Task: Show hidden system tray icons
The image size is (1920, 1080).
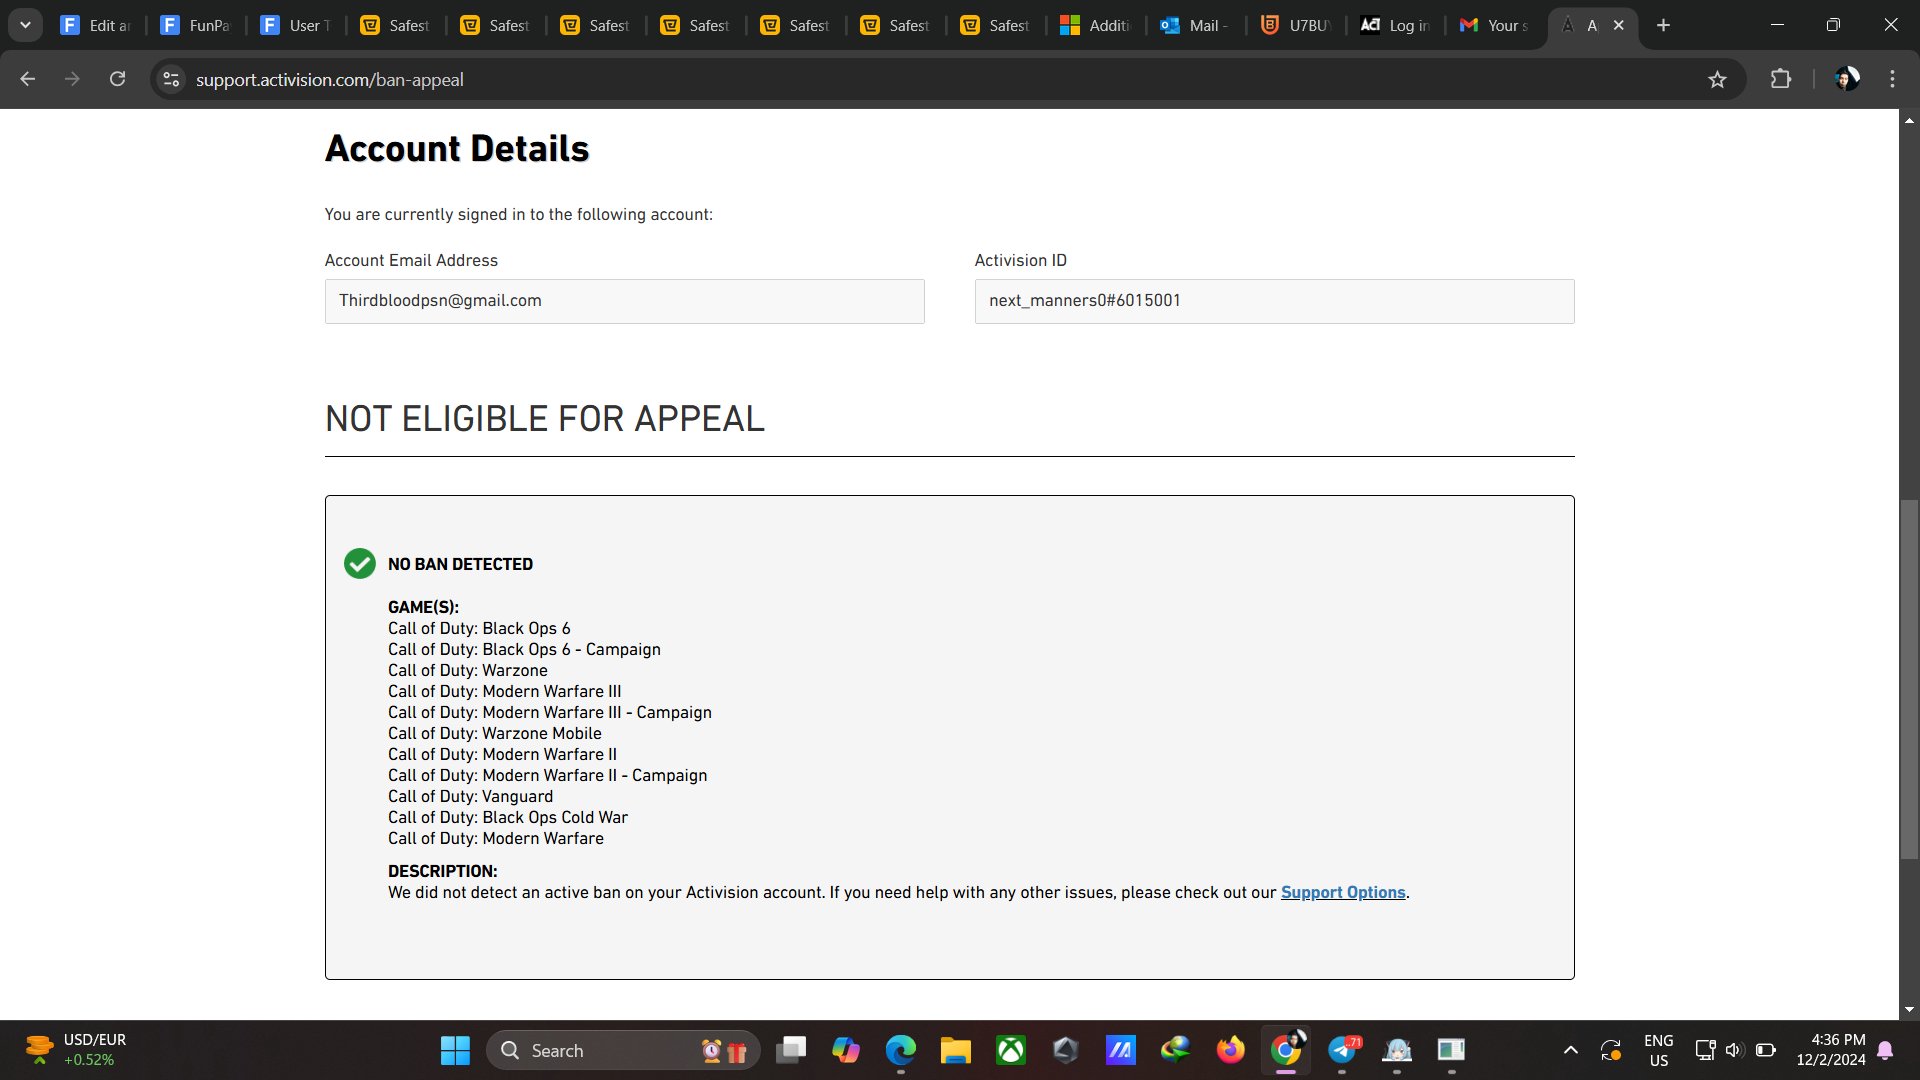Action: coord(1571,1050)
